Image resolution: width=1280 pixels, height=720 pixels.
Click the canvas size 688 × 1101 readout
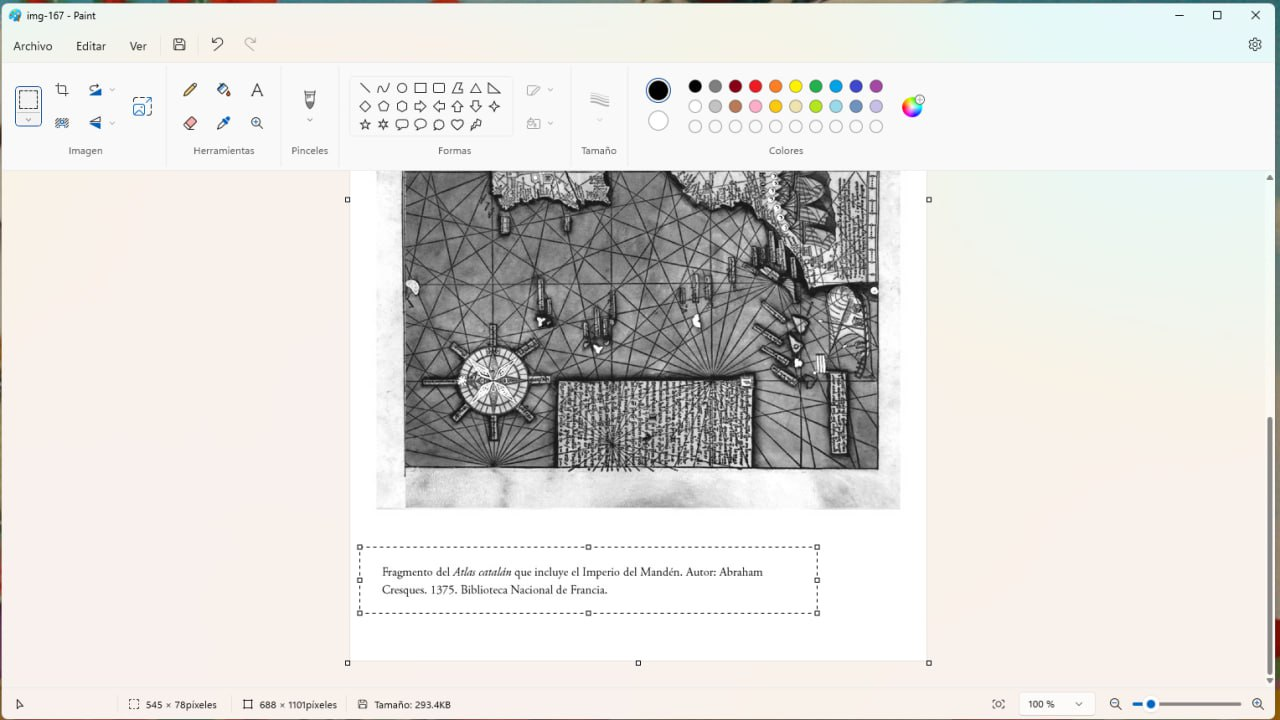pos(290,705)
